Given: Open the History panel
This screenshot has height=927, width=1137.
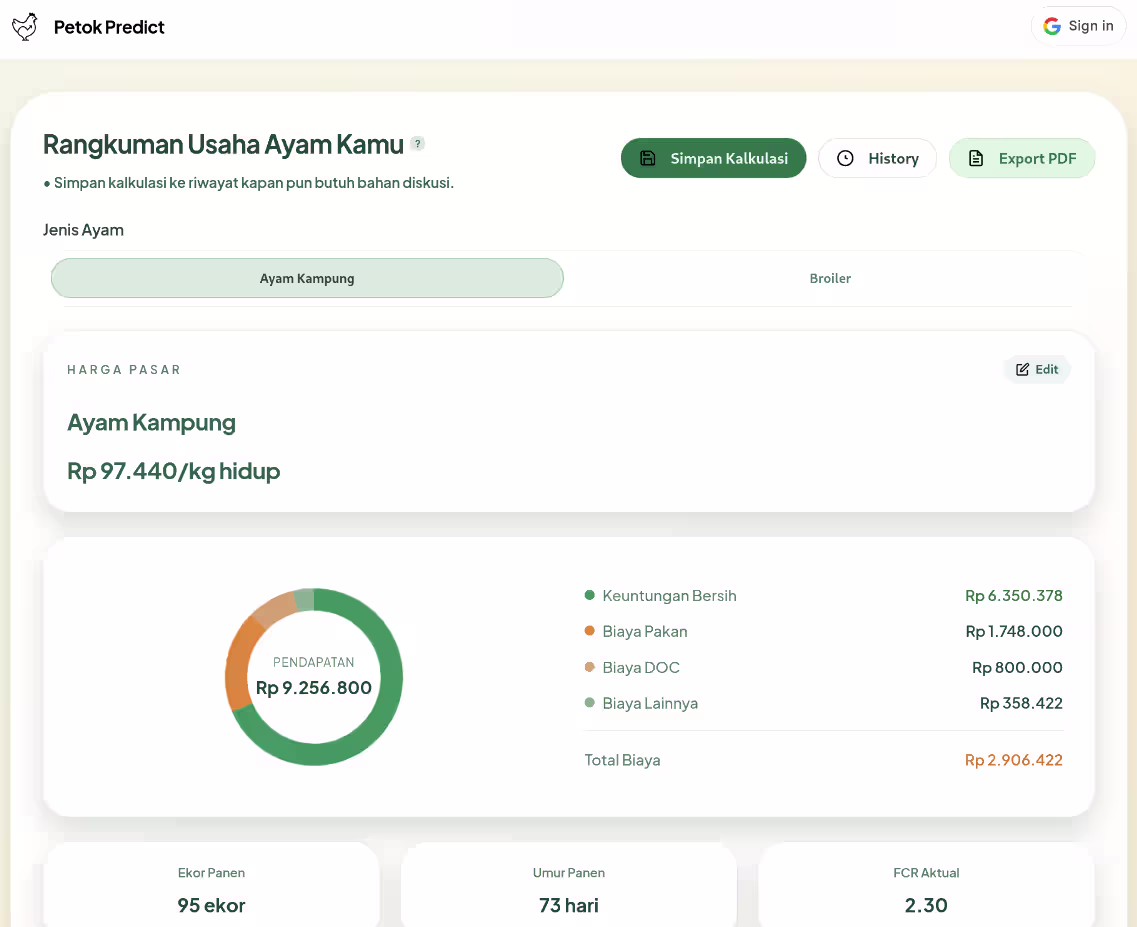Looking at the screenshot, I should coord(877,158).
